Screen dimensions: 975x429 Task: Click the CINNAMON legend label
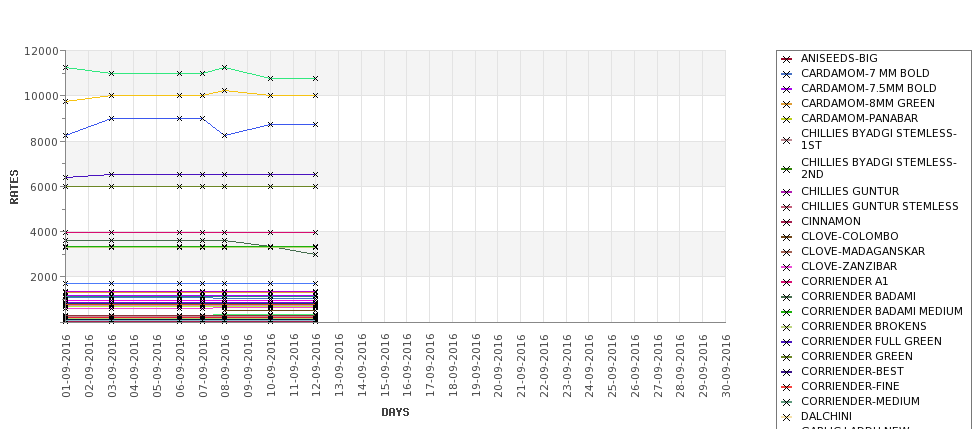[831, 221]
